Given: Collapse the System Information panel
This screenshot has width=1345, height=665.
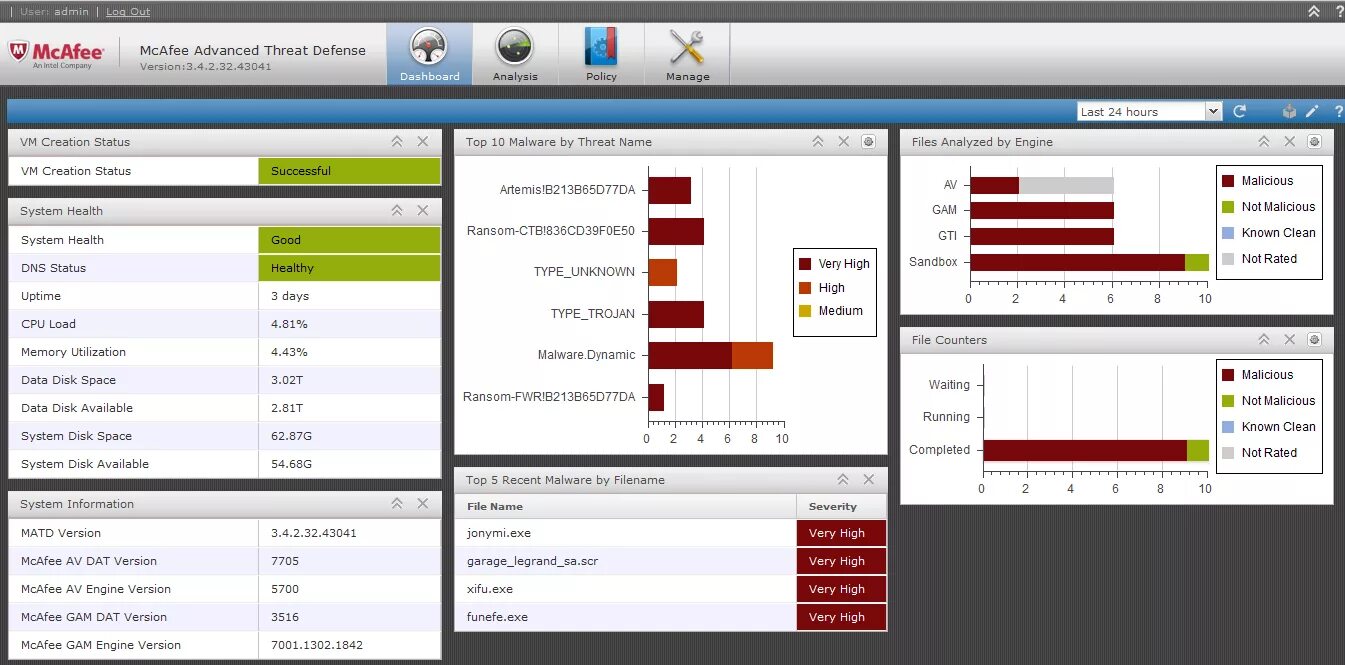Looking at the screenshot, I should tap(397, 504).
